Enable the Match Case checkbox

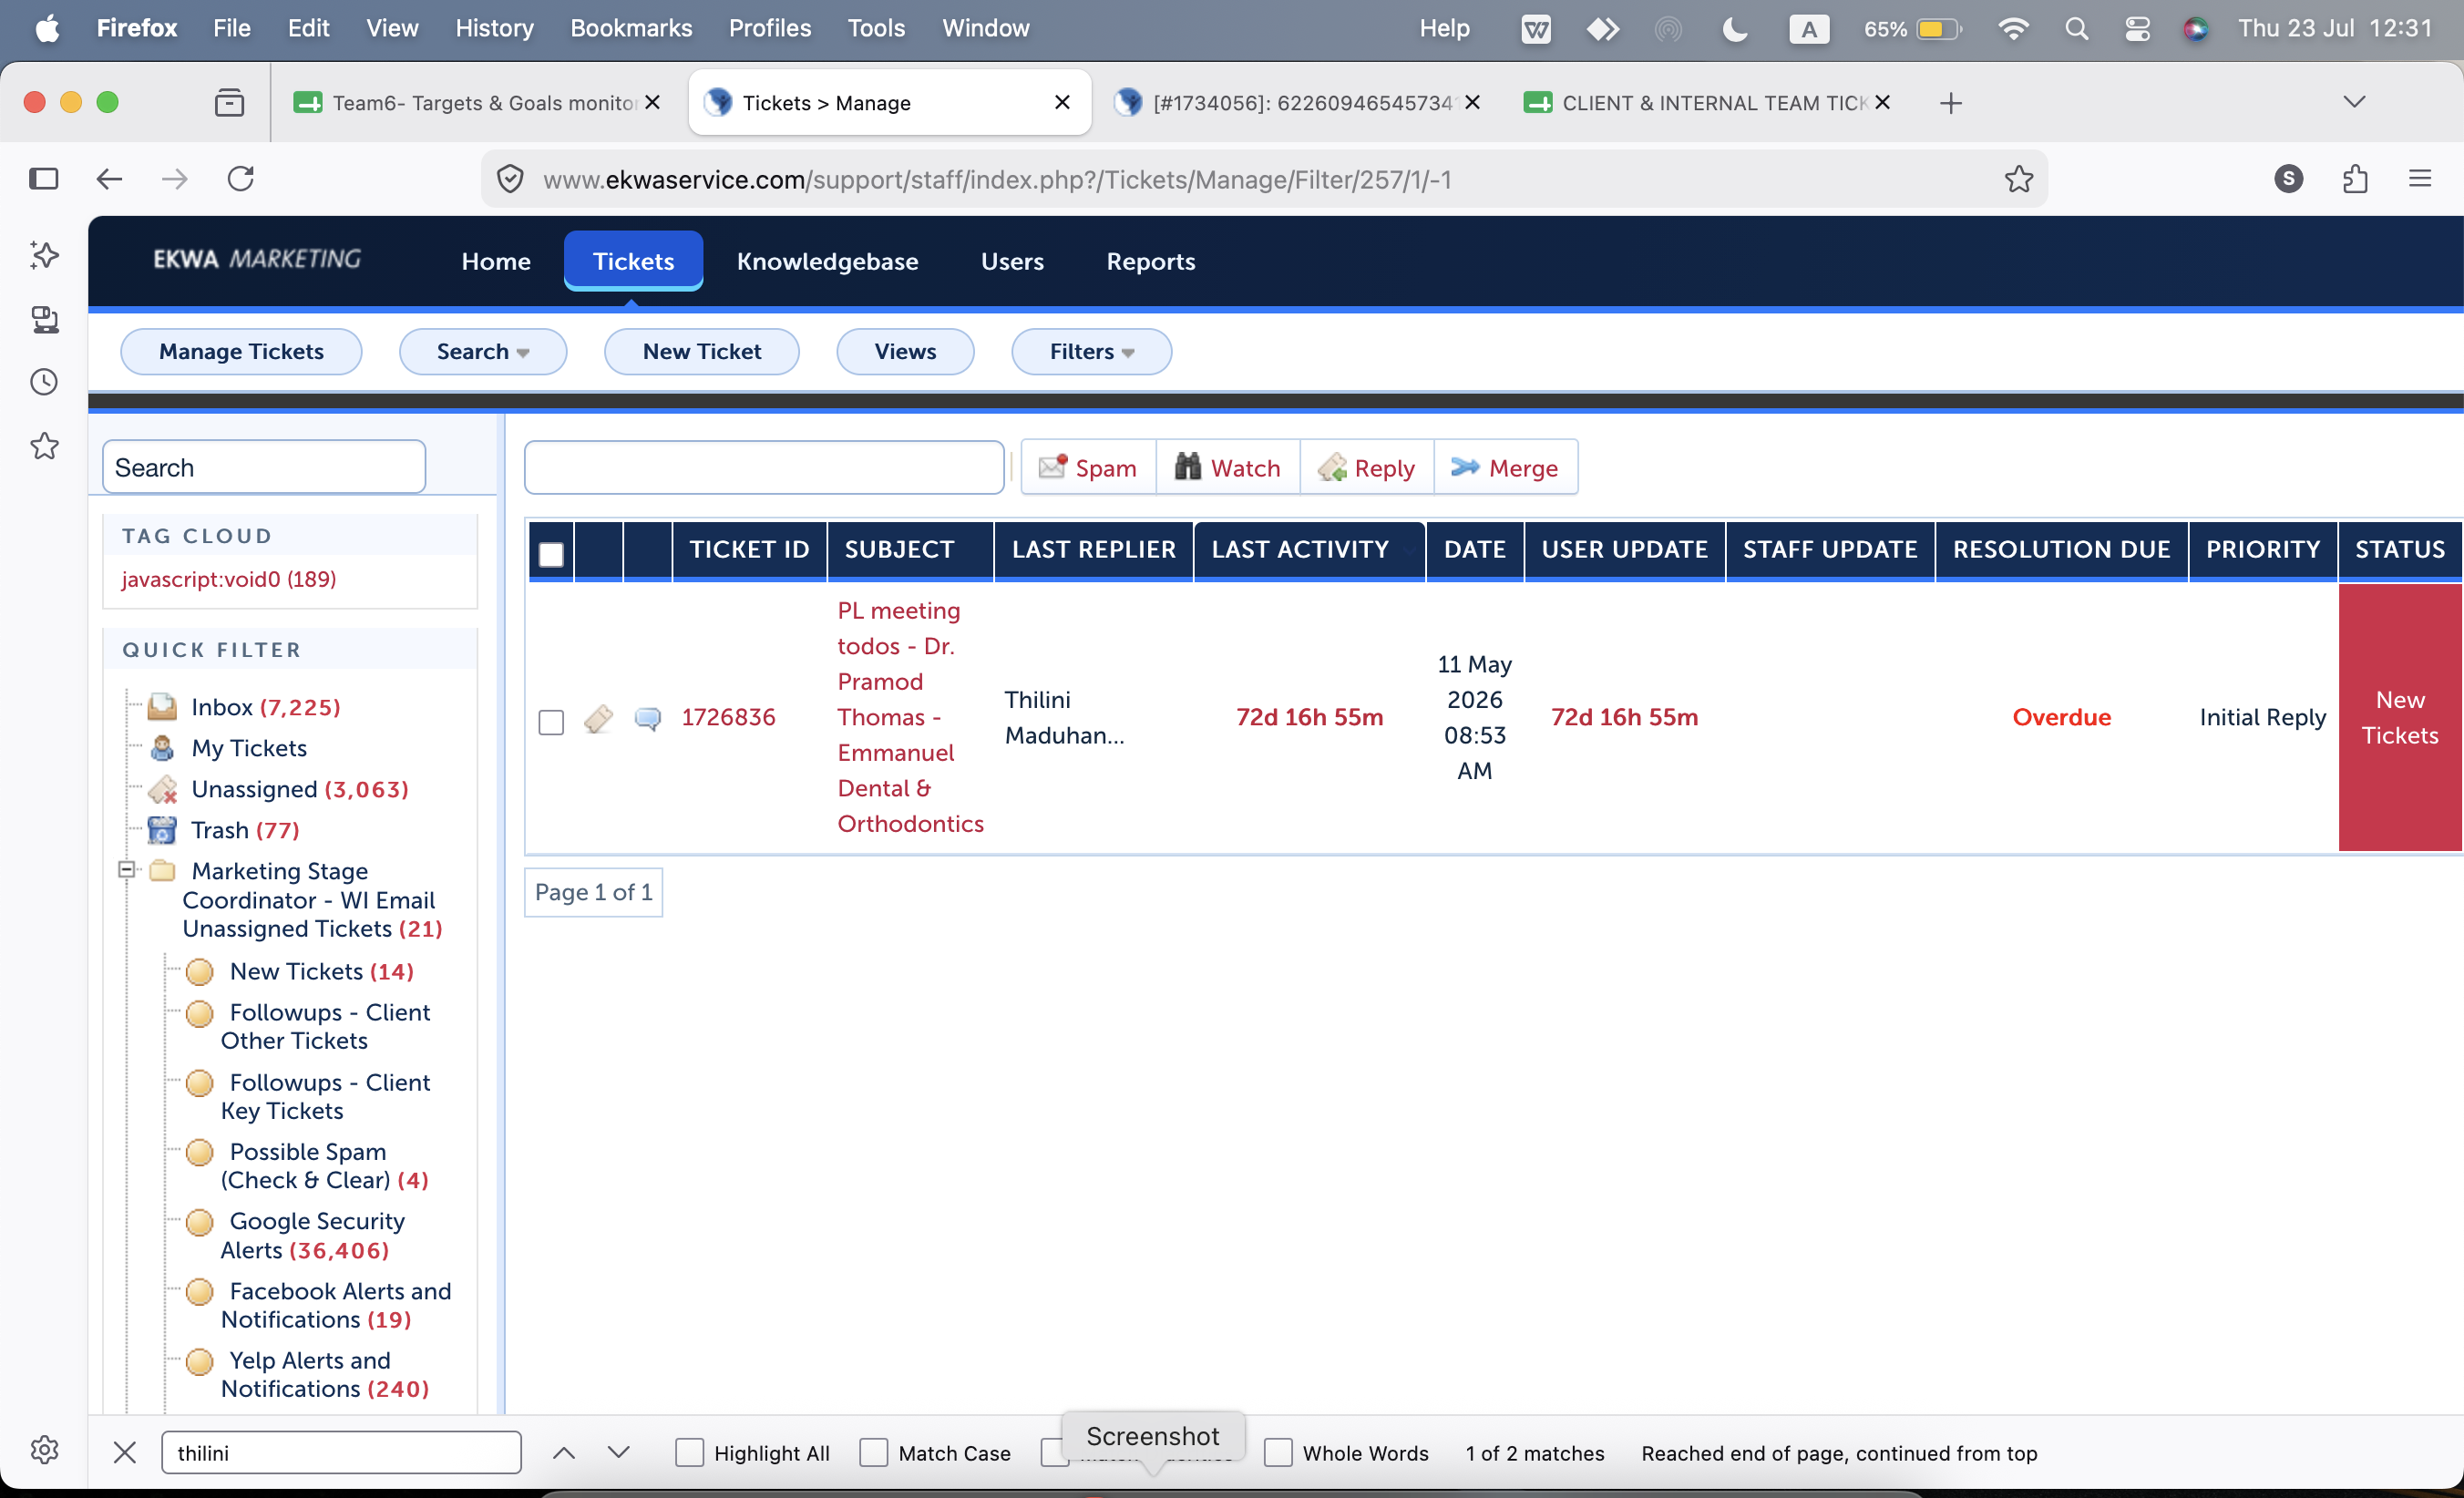click(874, 1452)
